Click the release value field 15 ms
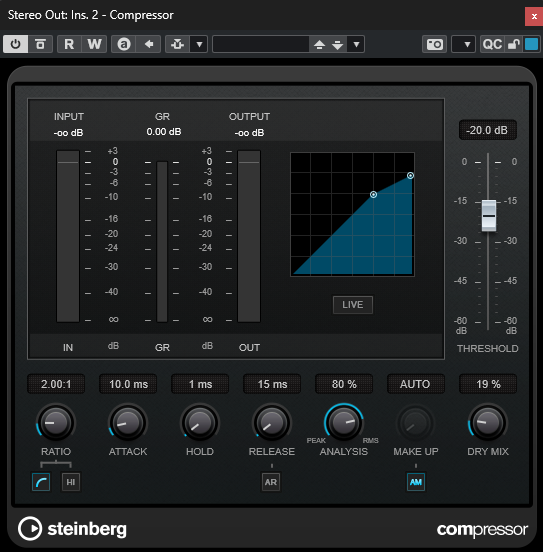The width and height of the screenshot is (543, 552). point(272,384)
